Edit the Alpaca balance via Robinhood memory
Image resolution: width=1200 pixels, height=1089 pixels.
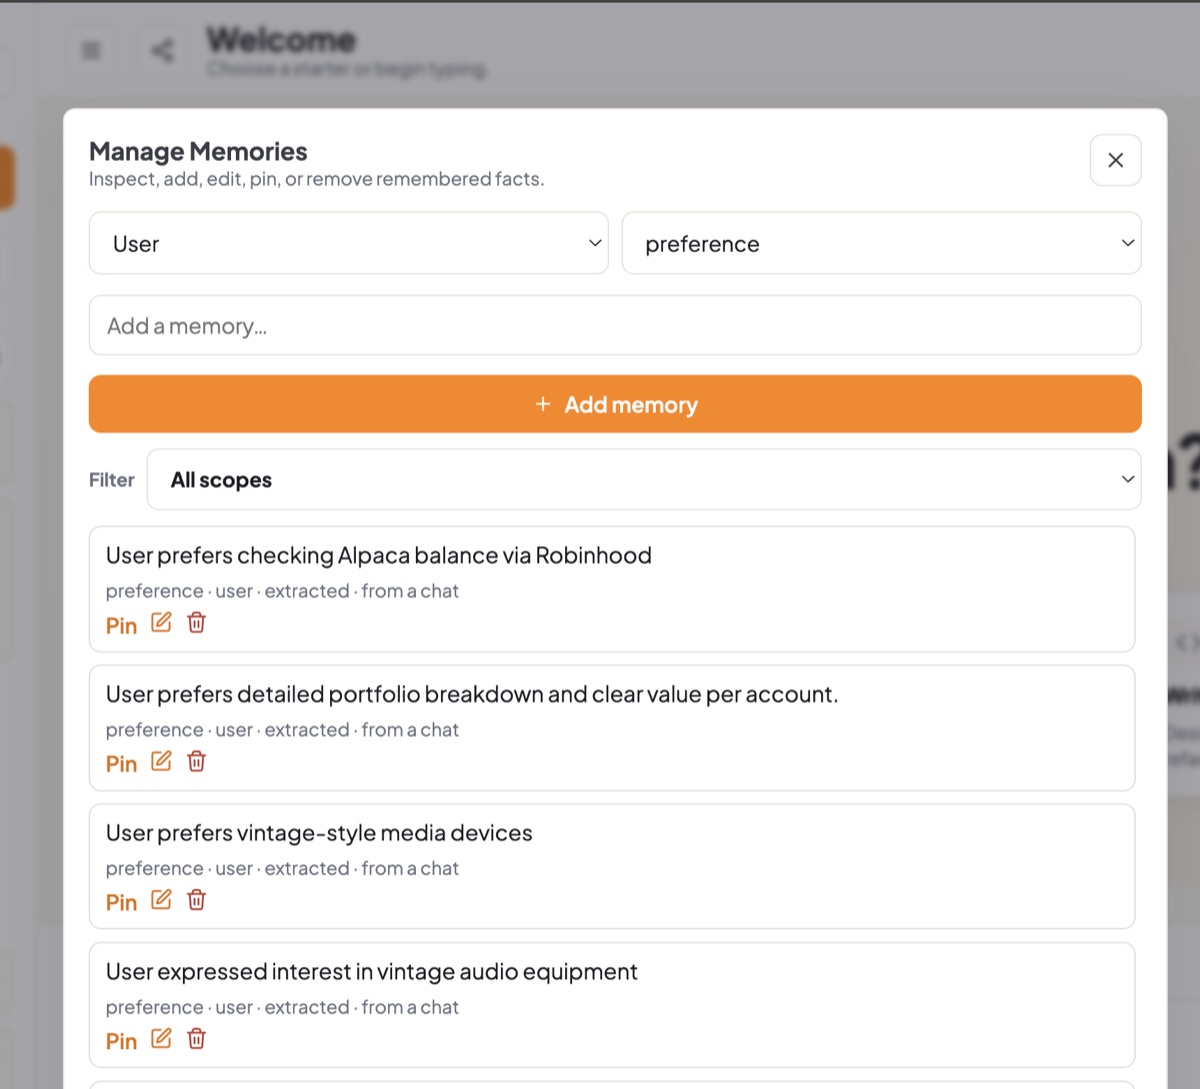pos(161,622)
